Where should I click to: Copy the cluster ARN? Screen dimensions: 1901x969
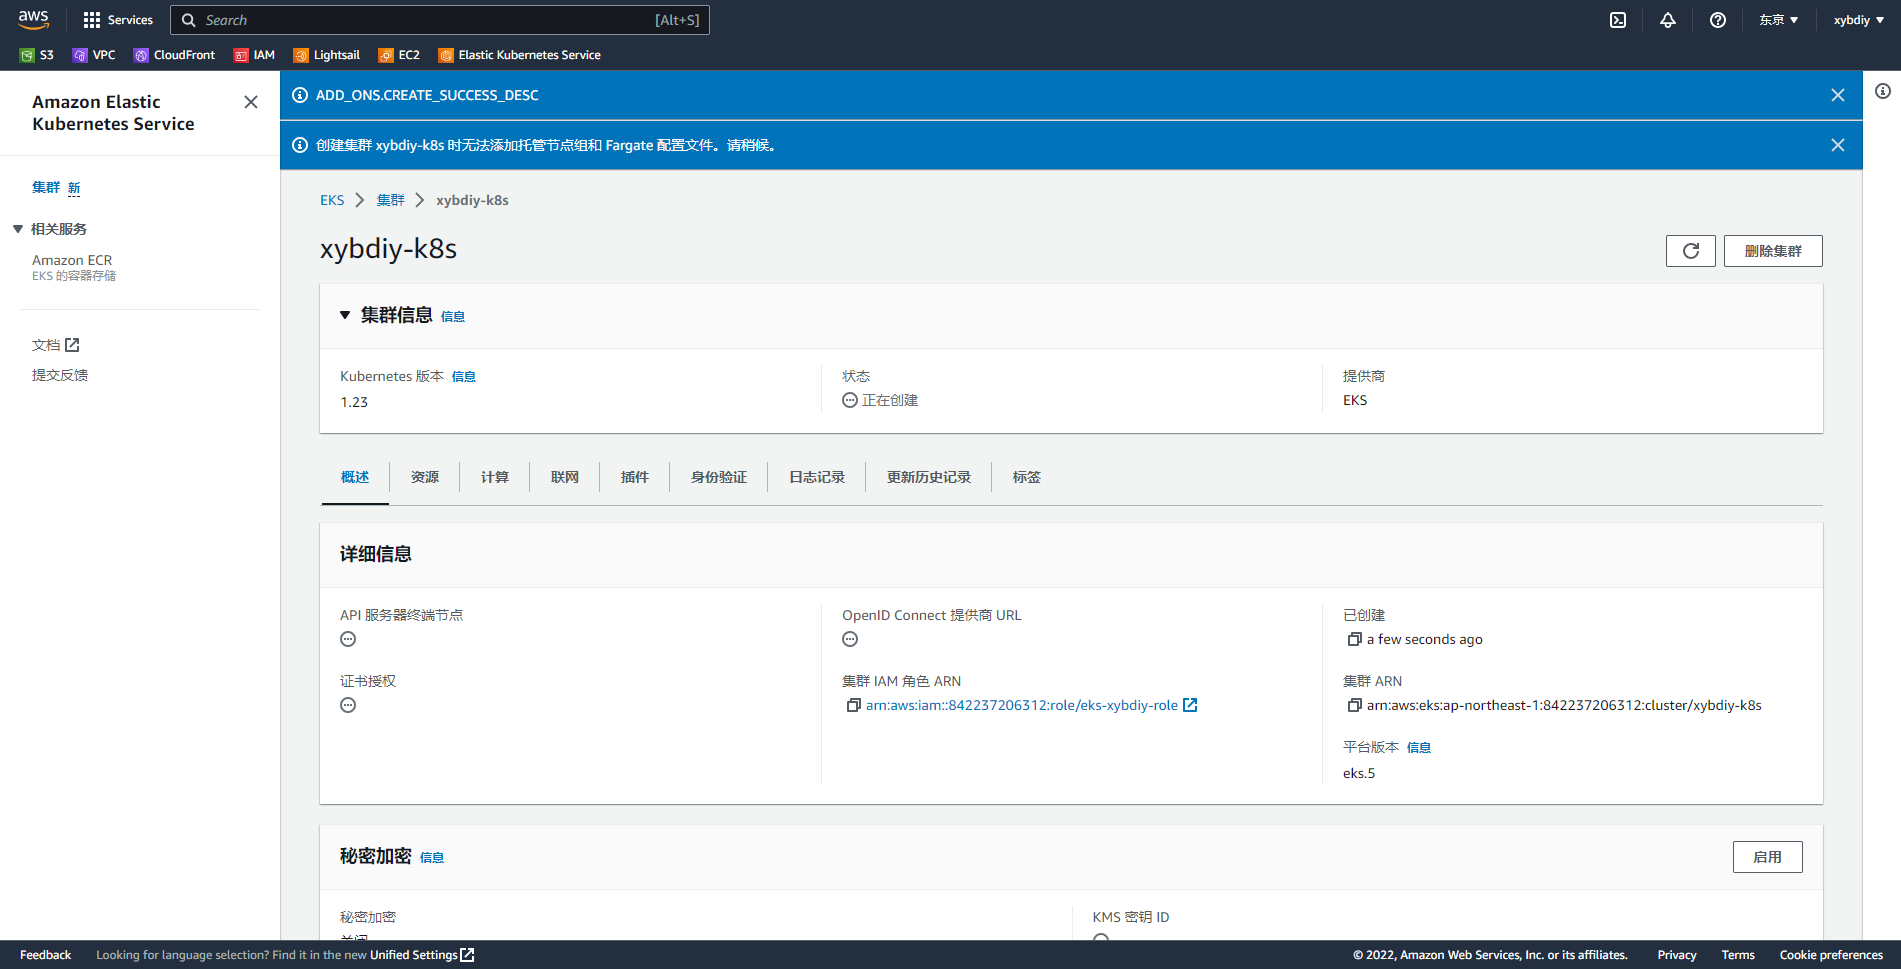tap(1355, 705)
